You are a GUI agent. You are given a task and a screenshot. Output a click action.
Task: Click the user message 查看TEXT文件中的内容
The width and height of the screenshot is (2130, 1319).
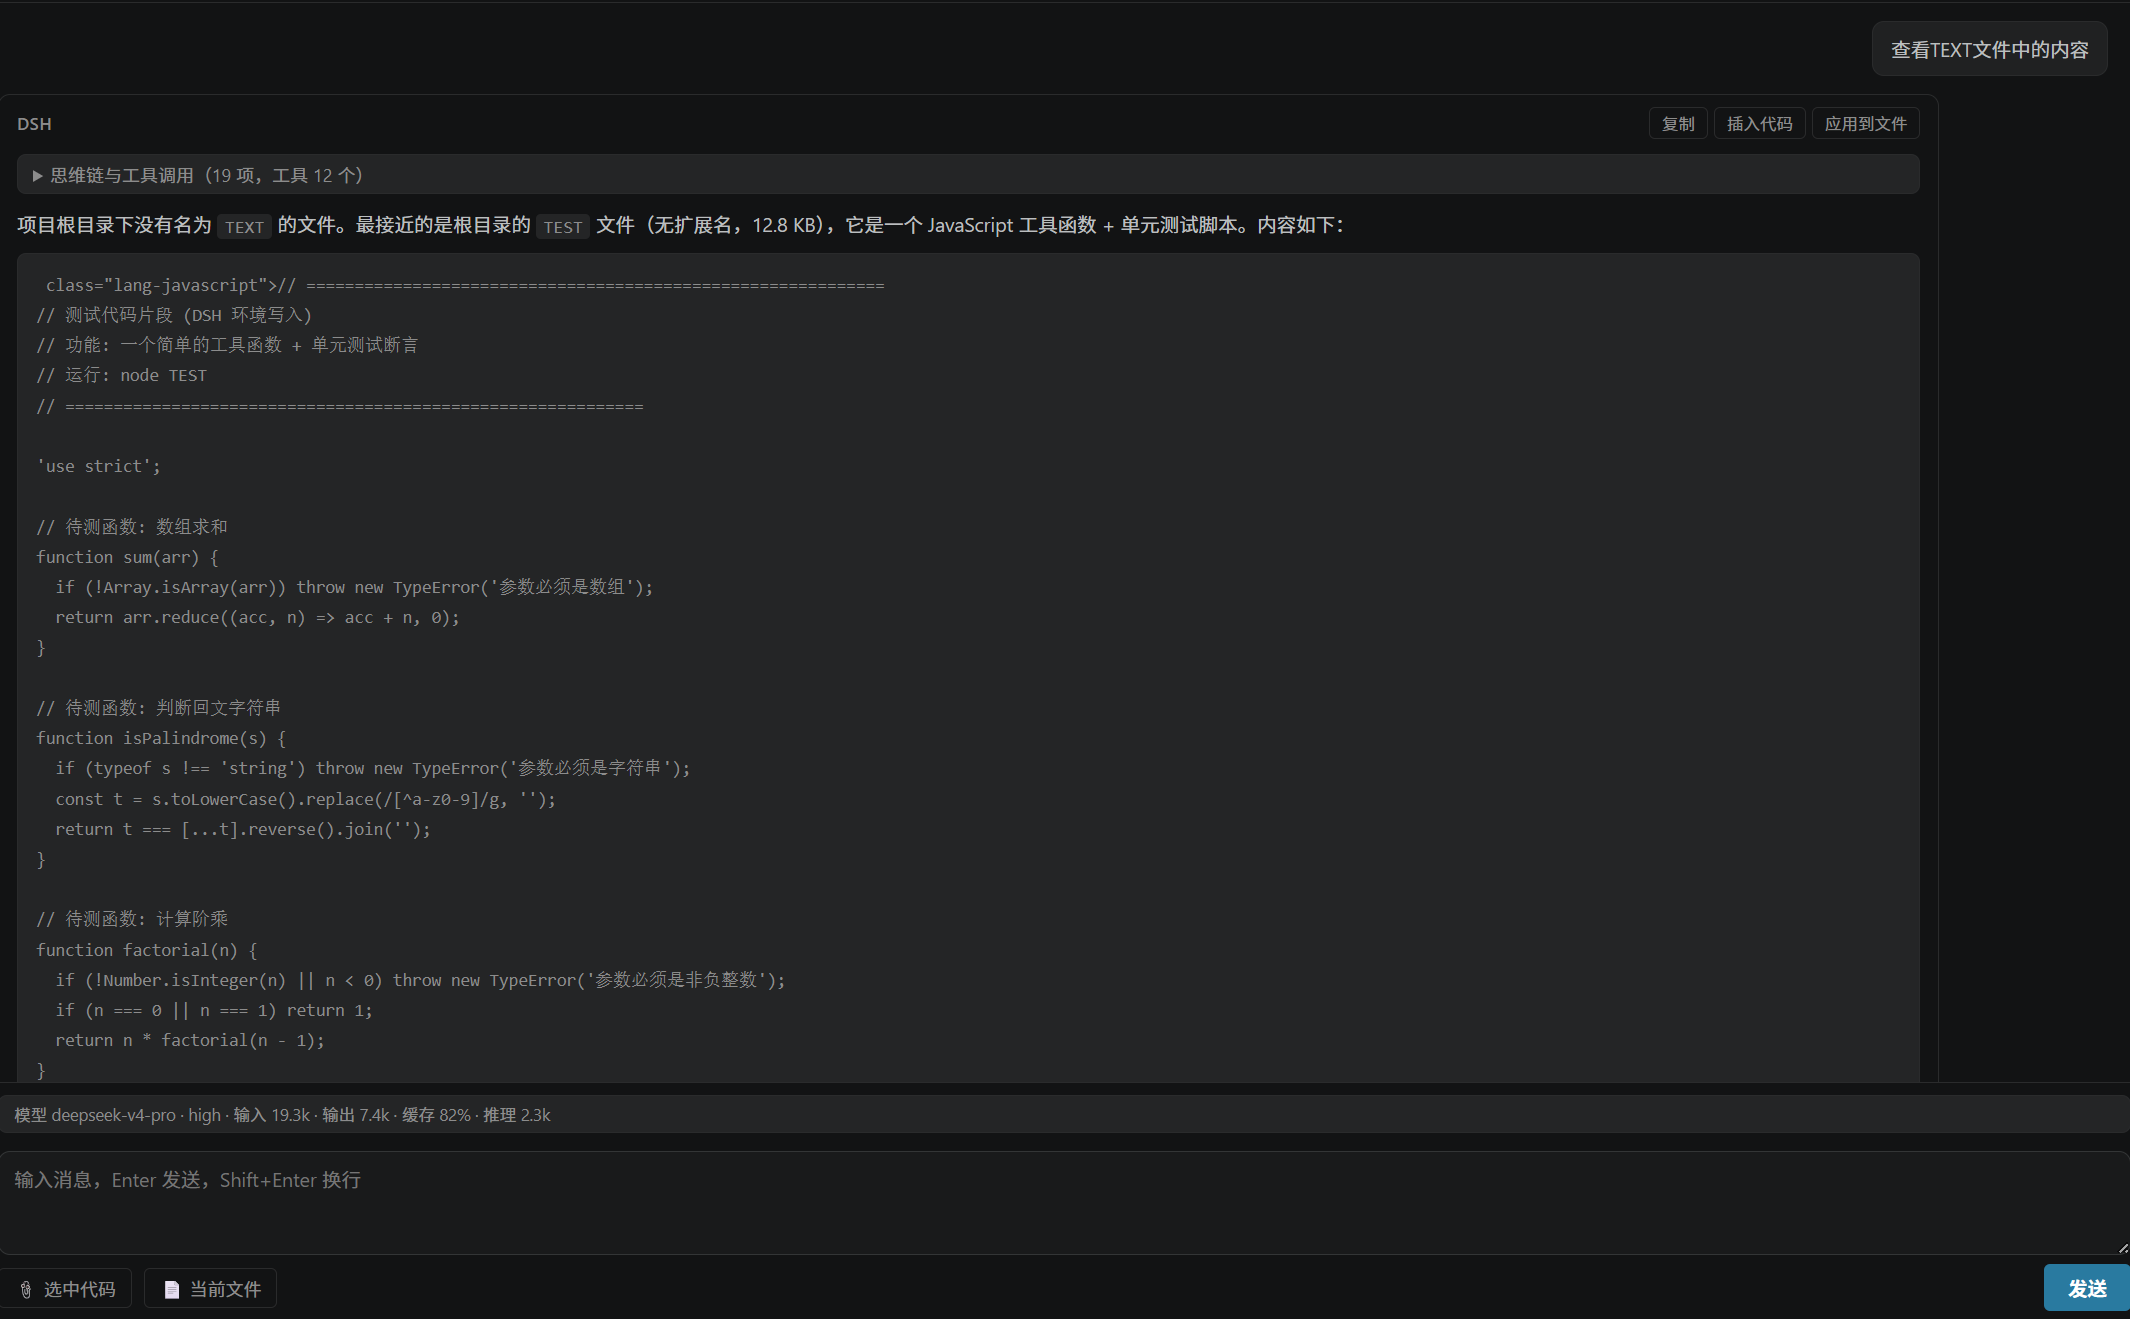pyautogui.click(x=1989, y=49)
